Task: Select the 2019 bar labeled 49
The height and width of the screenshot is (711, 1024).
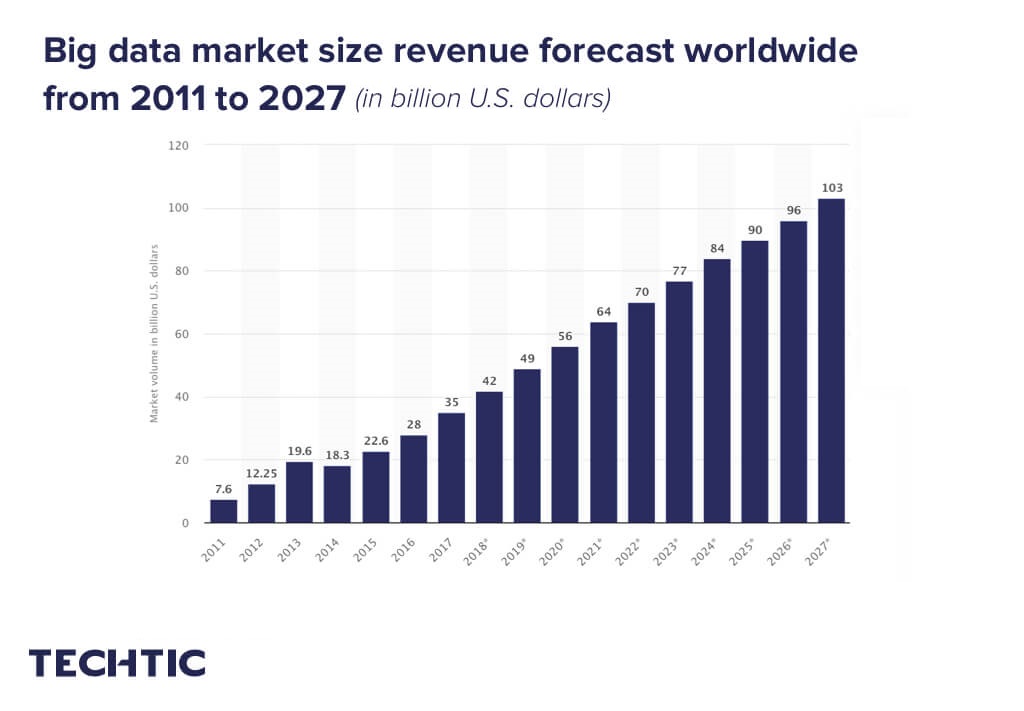Action: coord(527,446)
